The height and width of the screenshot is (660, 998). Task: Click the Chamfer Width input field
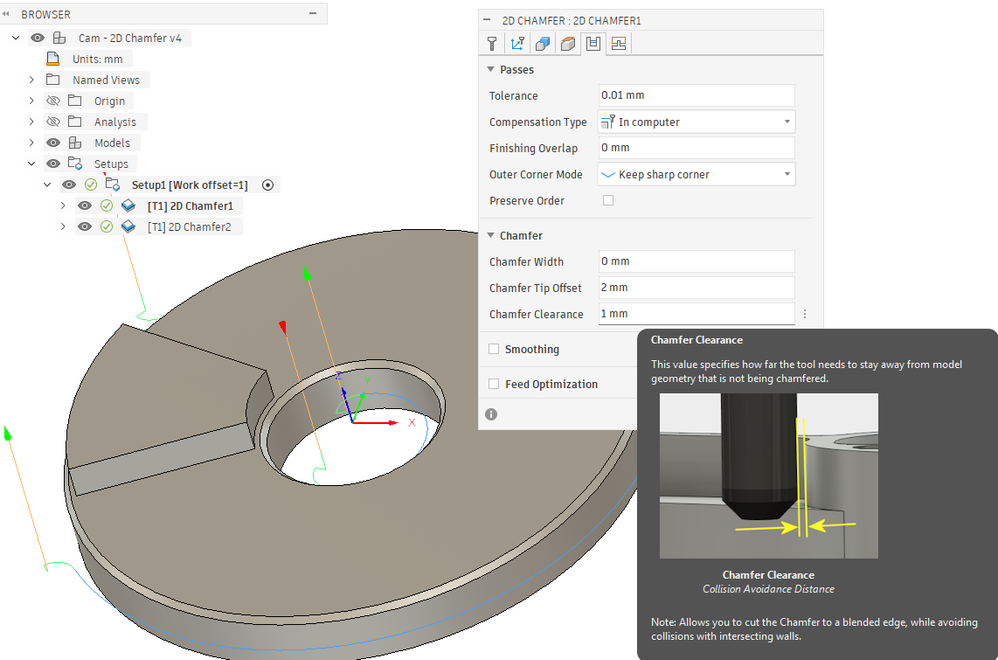pos(696,262)
